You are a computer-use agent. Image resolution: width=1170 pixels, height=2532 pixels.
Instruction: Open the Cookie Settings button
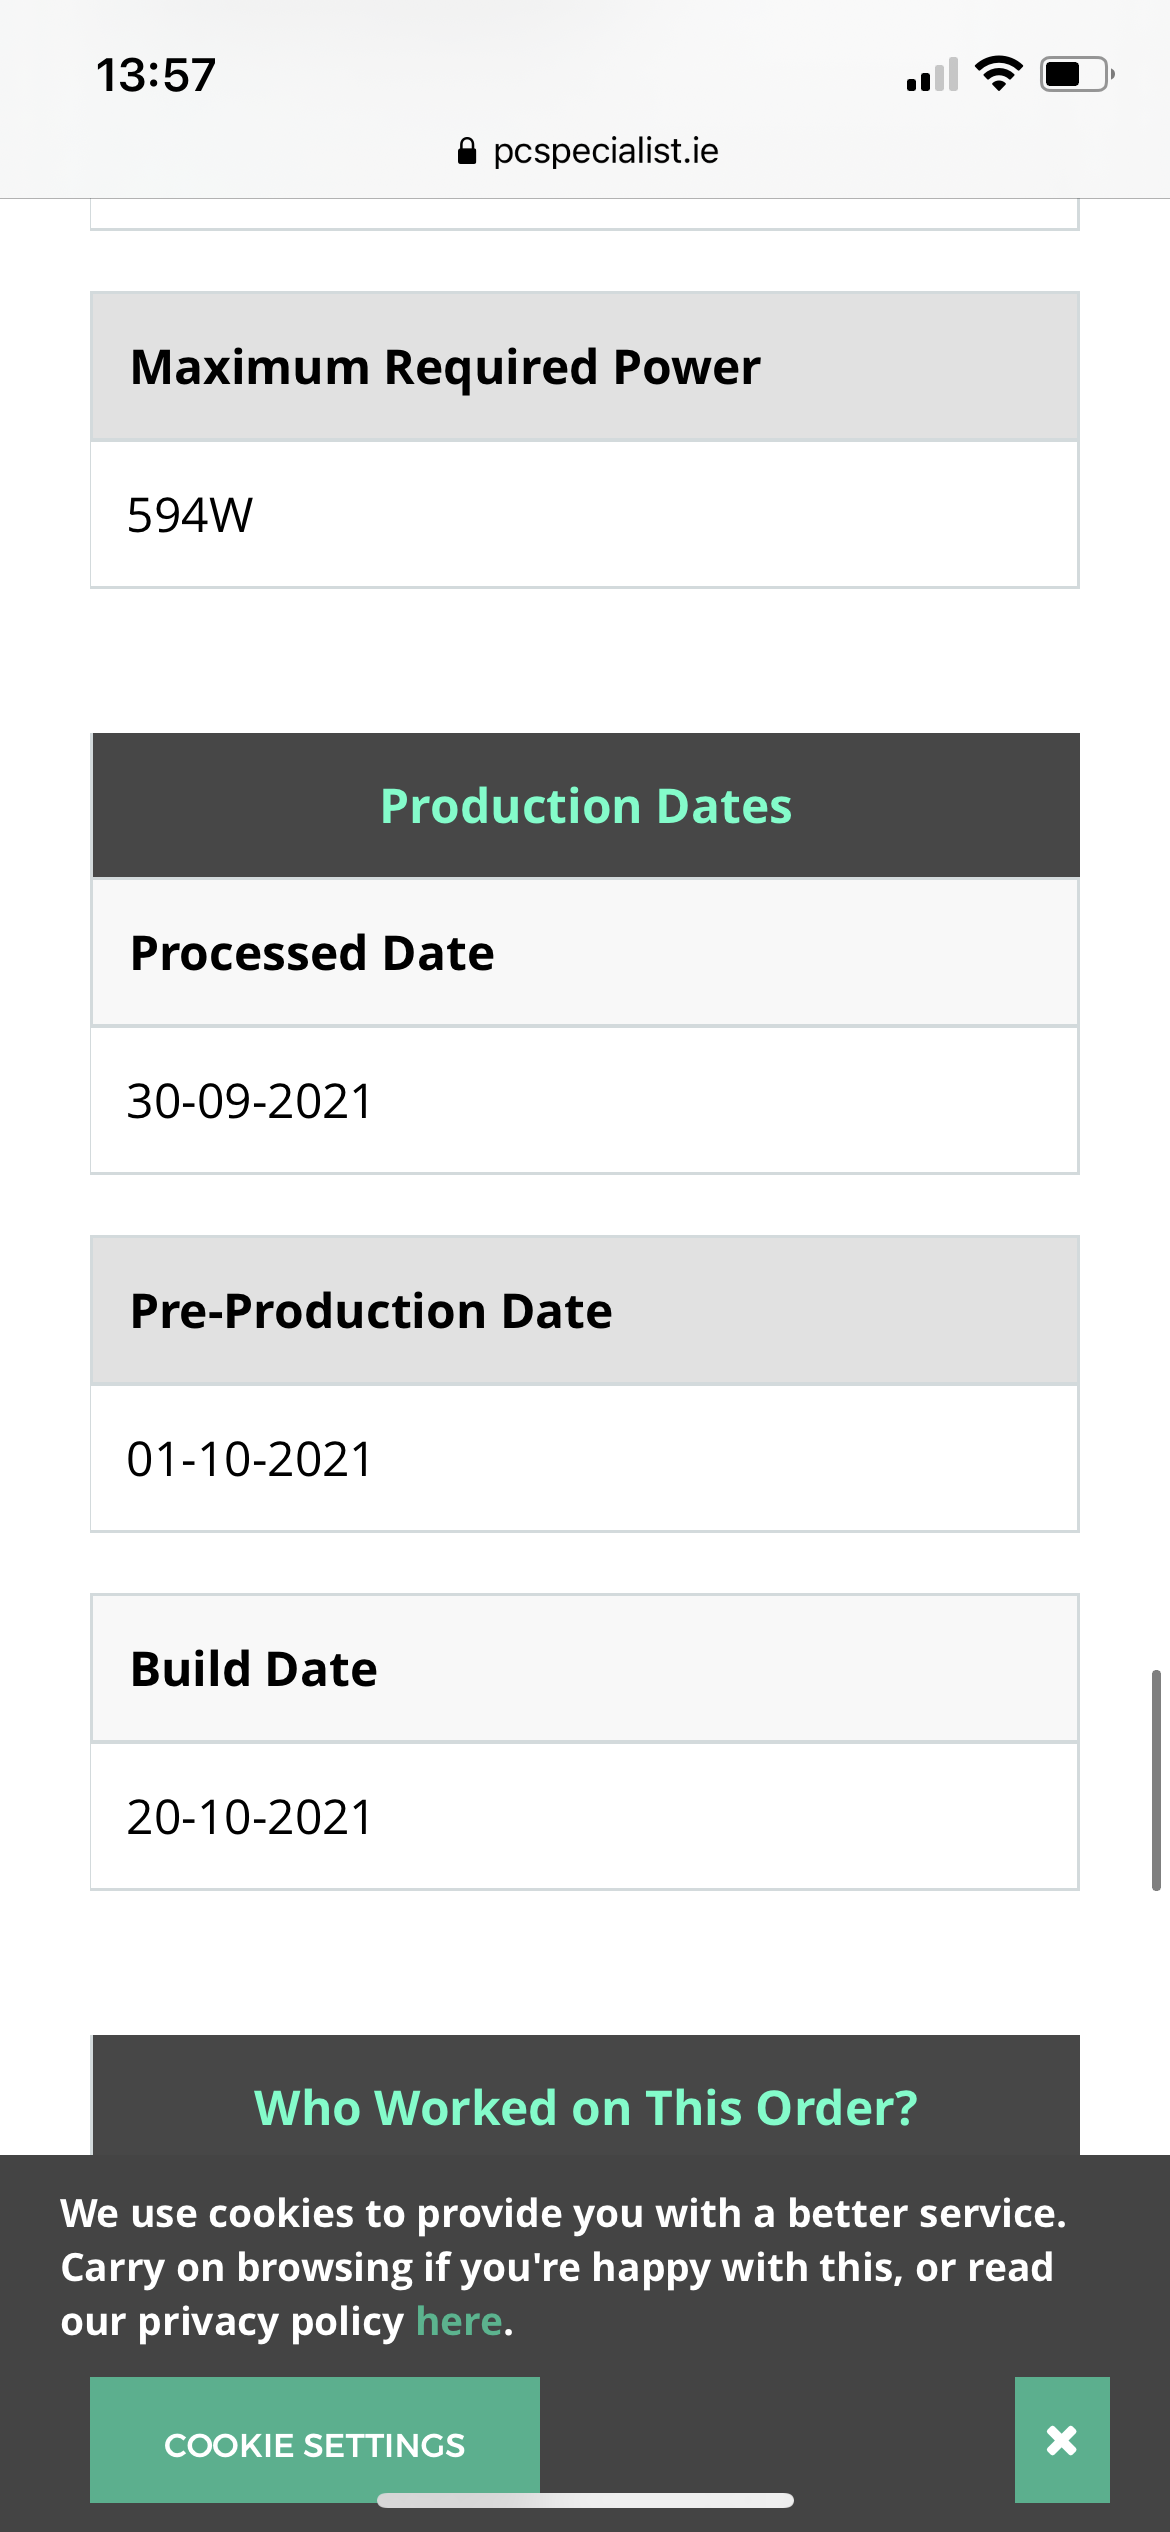315,2440
